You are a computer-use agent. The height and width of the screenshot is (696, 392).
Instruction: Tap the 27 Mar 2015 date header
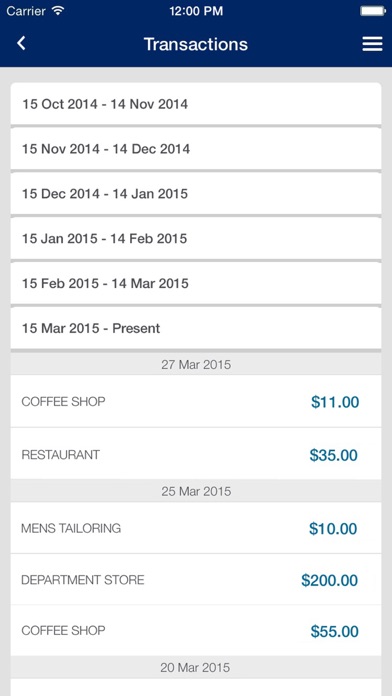click(196, 365)
